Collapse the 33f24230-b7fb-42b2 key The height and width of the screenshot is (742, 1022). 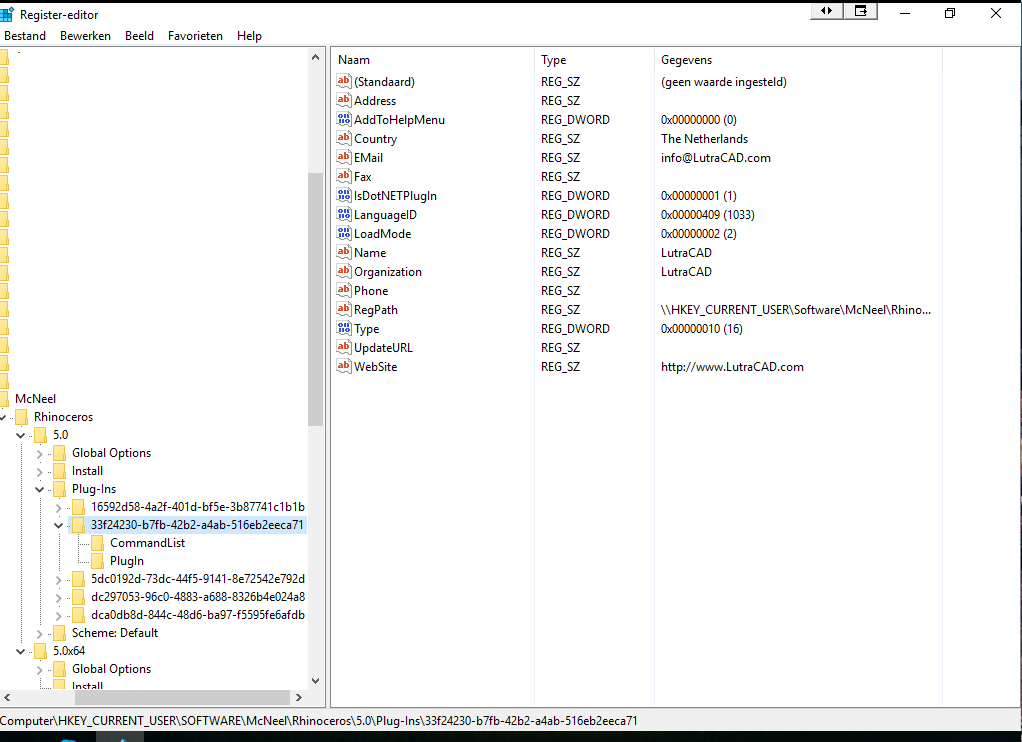(59, 525)
